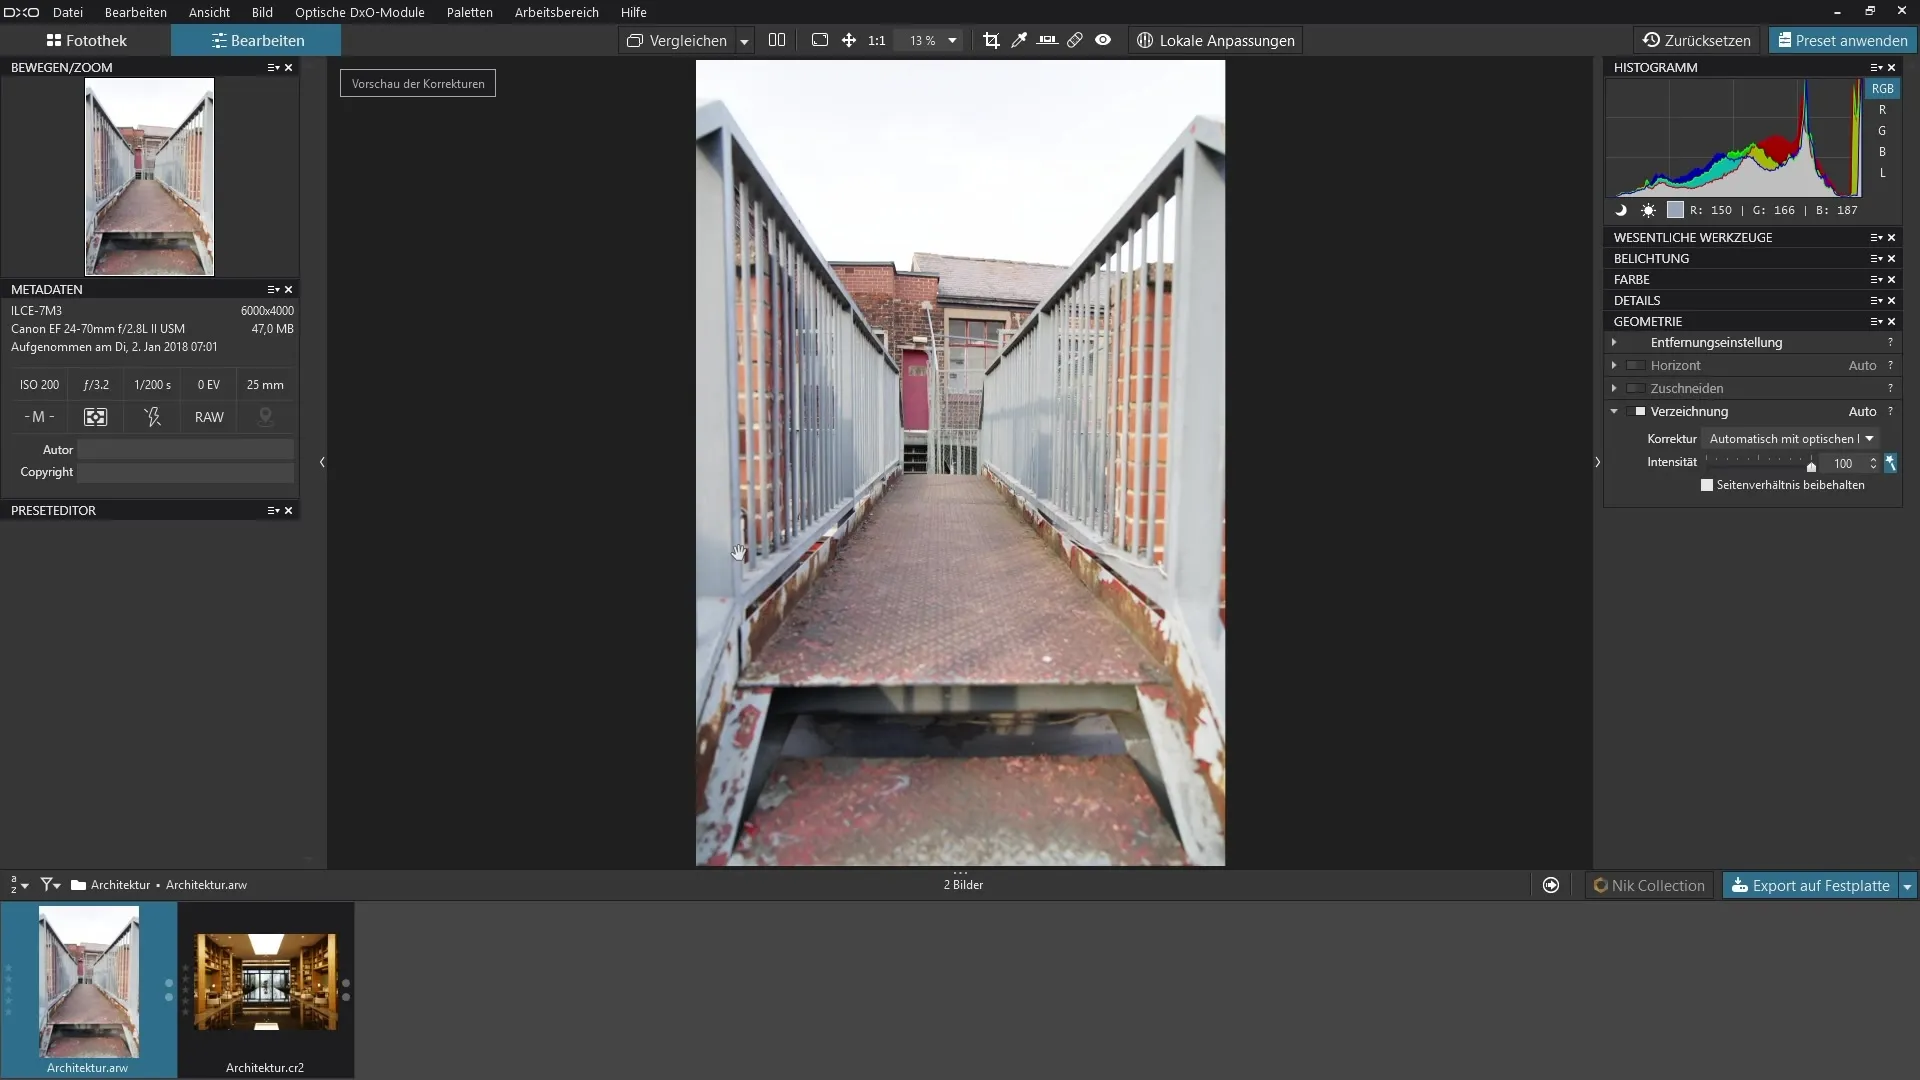This screenshot has width=1920, height=1080.
Task: Click Preset anwenden button
Action: click(x=1843, y=41)
